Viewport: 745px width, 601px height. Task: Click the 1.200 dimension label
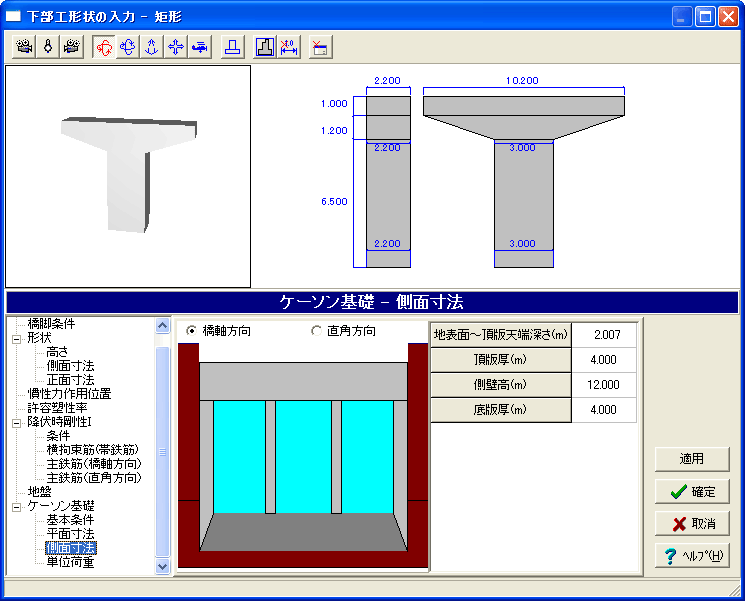[x=334, y=131]
